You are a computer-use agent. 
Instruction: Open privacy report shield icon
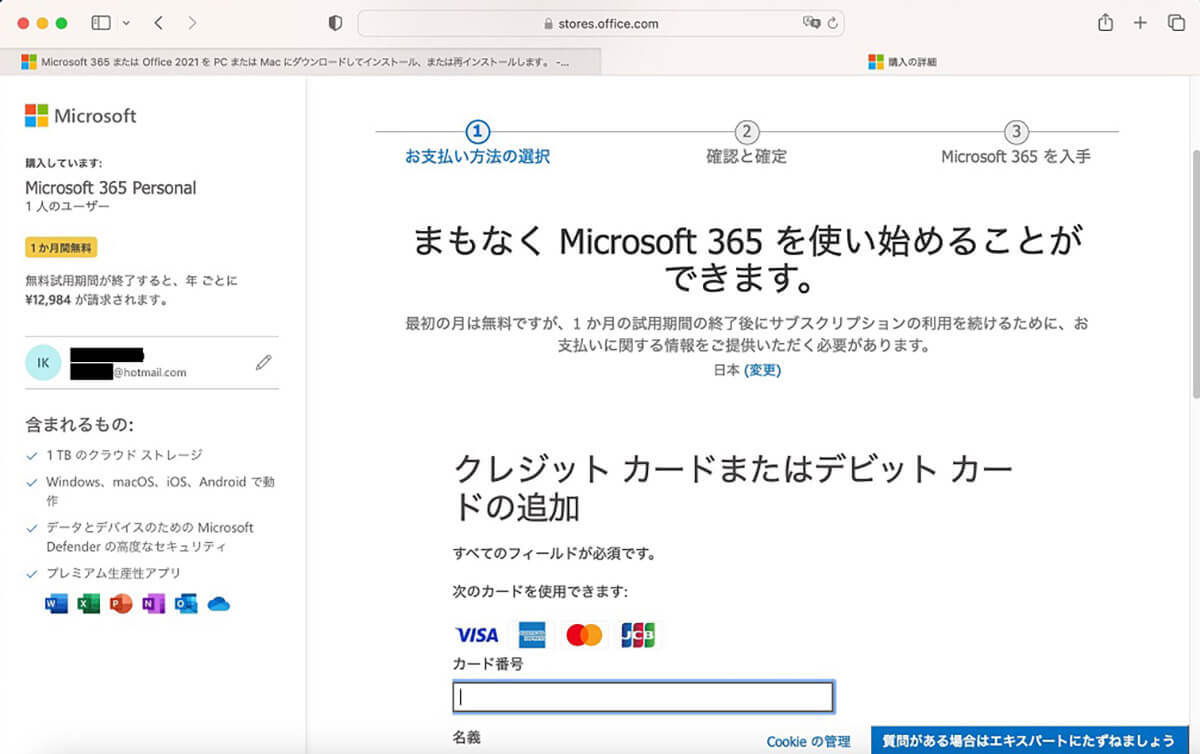pyautogui.click(x=335, y=23)
